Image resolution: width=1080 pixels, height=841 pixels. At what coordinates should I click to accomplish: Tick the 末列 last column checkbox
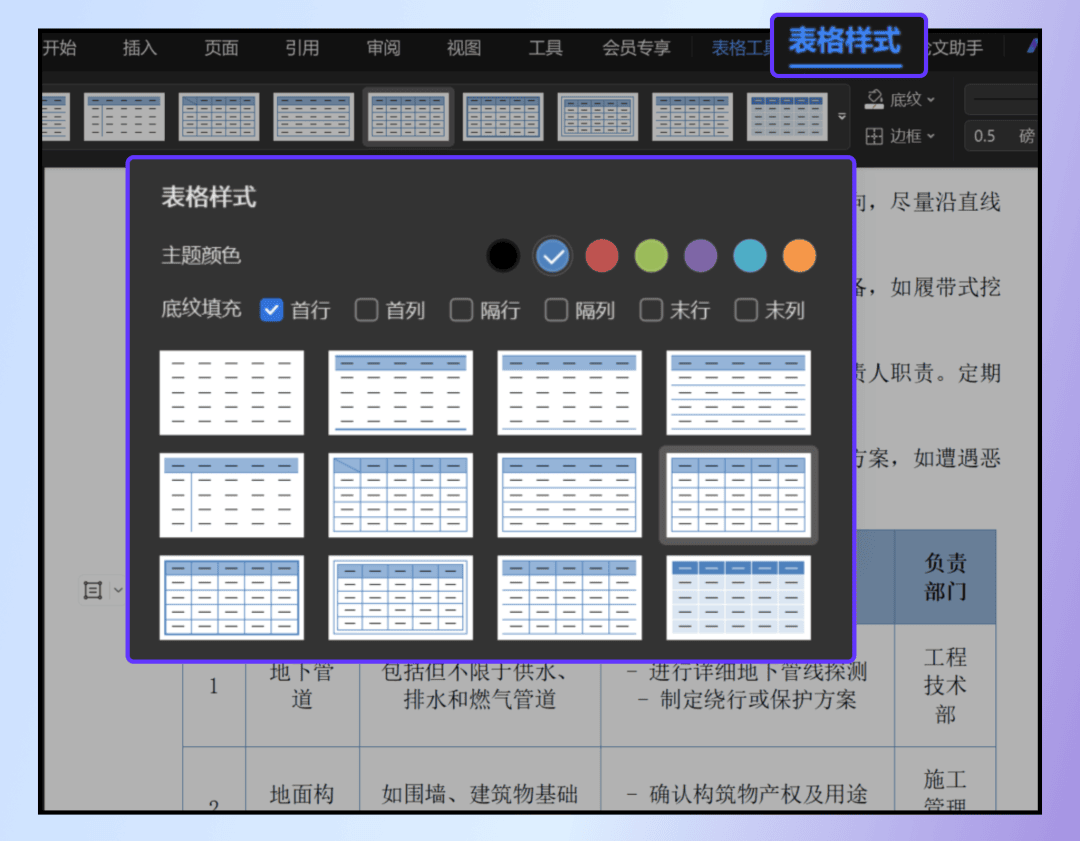(745, 310)
